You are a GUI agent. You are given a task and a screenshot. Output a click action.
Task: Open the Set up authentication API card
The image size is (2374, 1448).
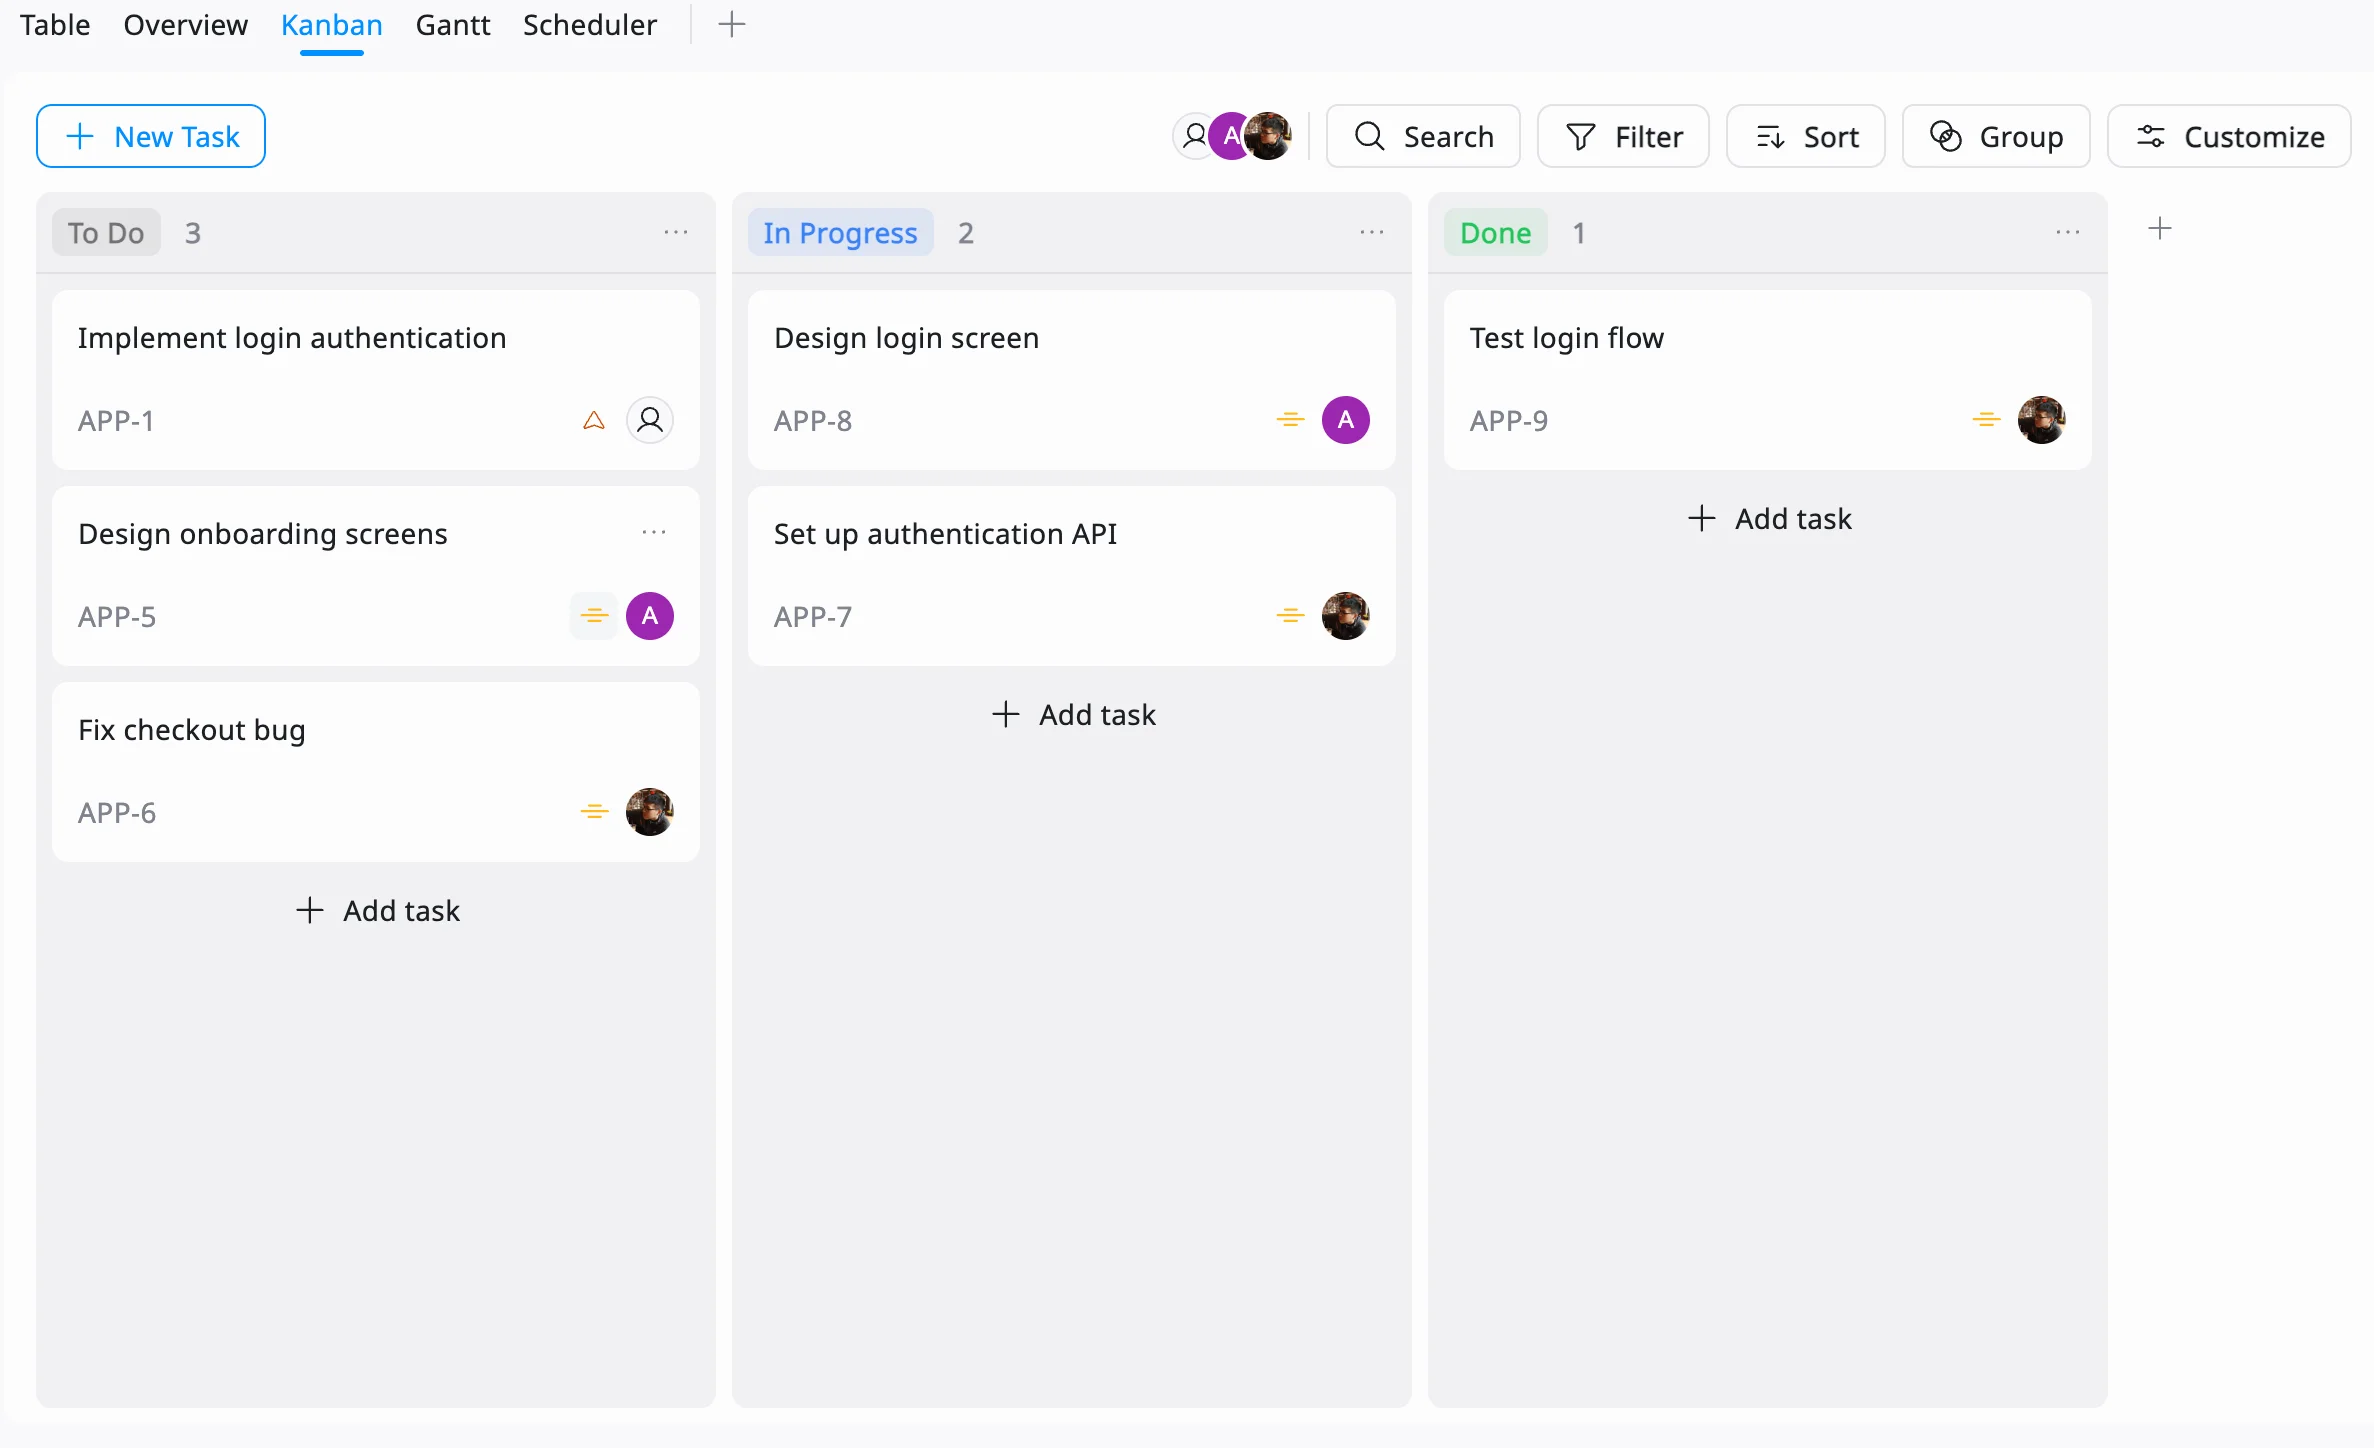tap(945, 534)
